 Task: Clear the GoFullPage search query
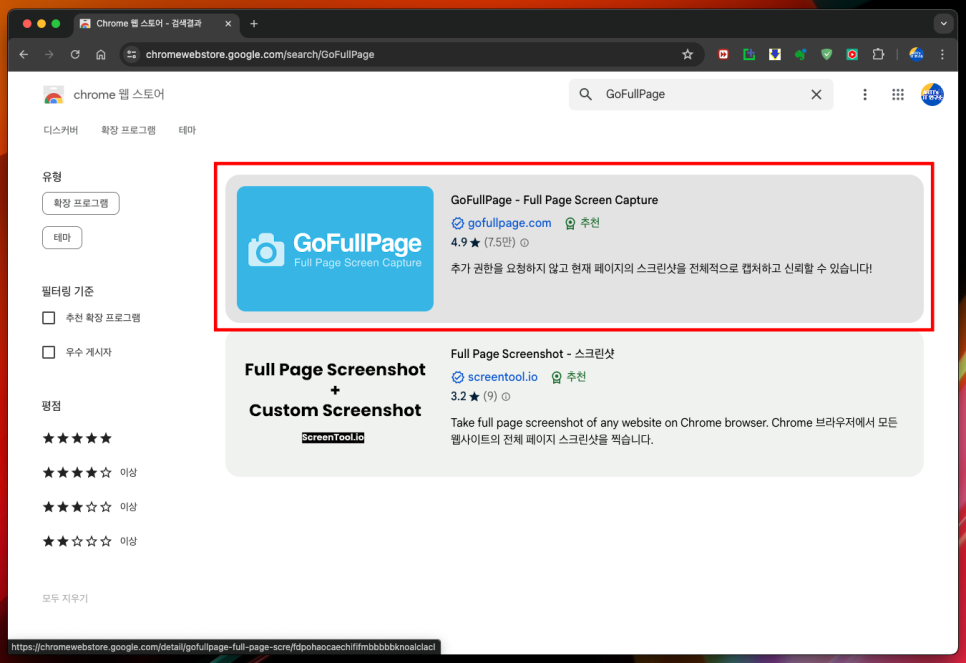click(x=816, y=94)
